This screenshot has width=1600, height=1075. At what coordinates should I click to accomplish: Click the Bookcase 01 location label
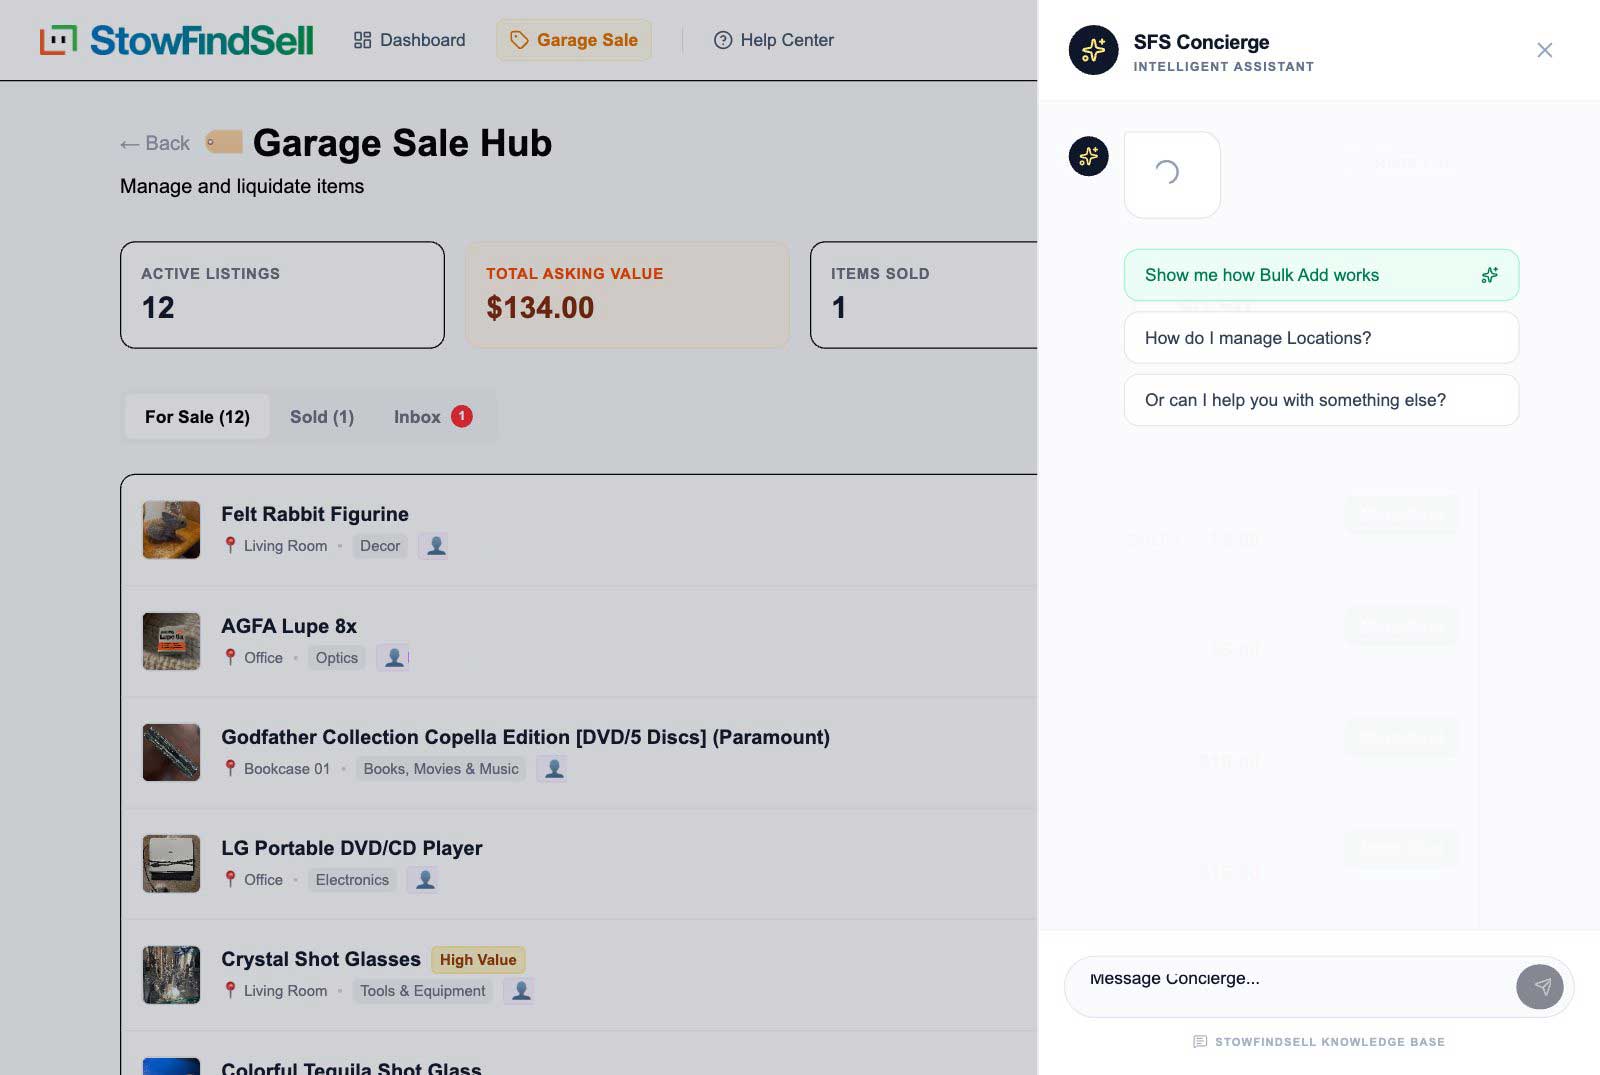coord(287,769)
